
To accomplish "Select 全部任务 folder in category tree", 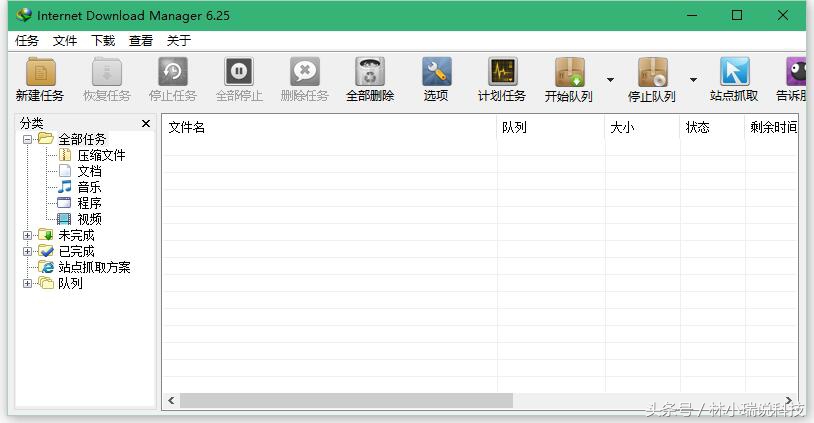I will click(82, 139).
